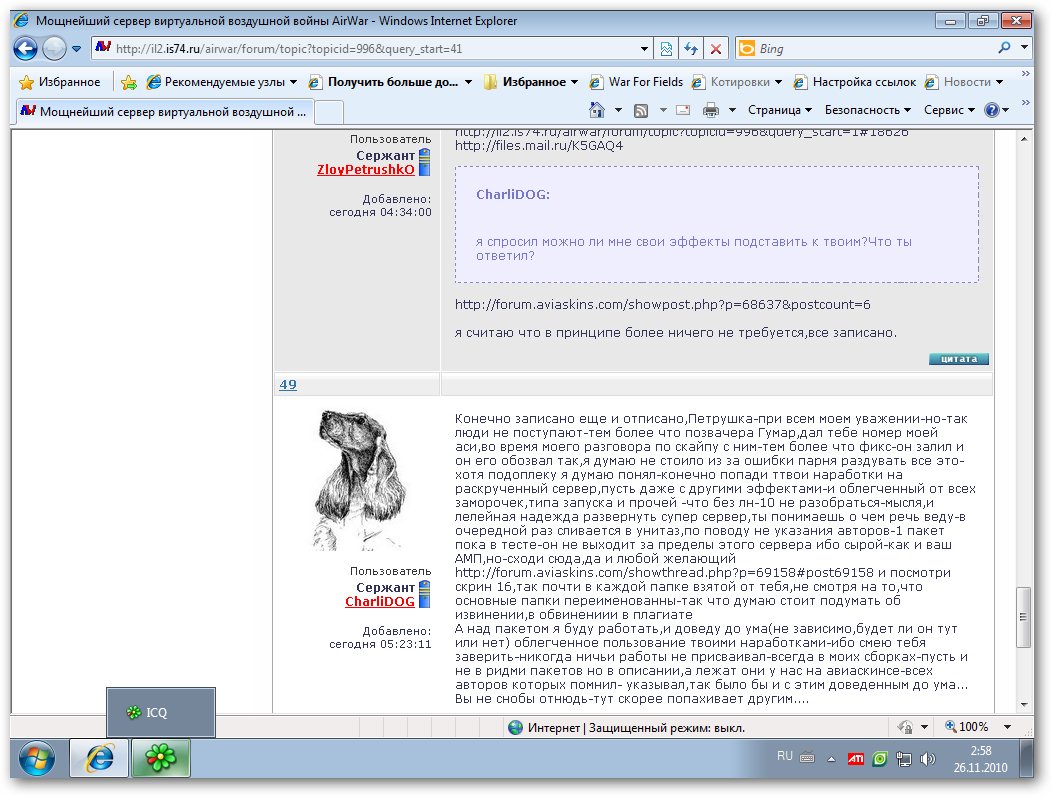
Task: Click the Интернет security zone status text
Action: (636, 728)
